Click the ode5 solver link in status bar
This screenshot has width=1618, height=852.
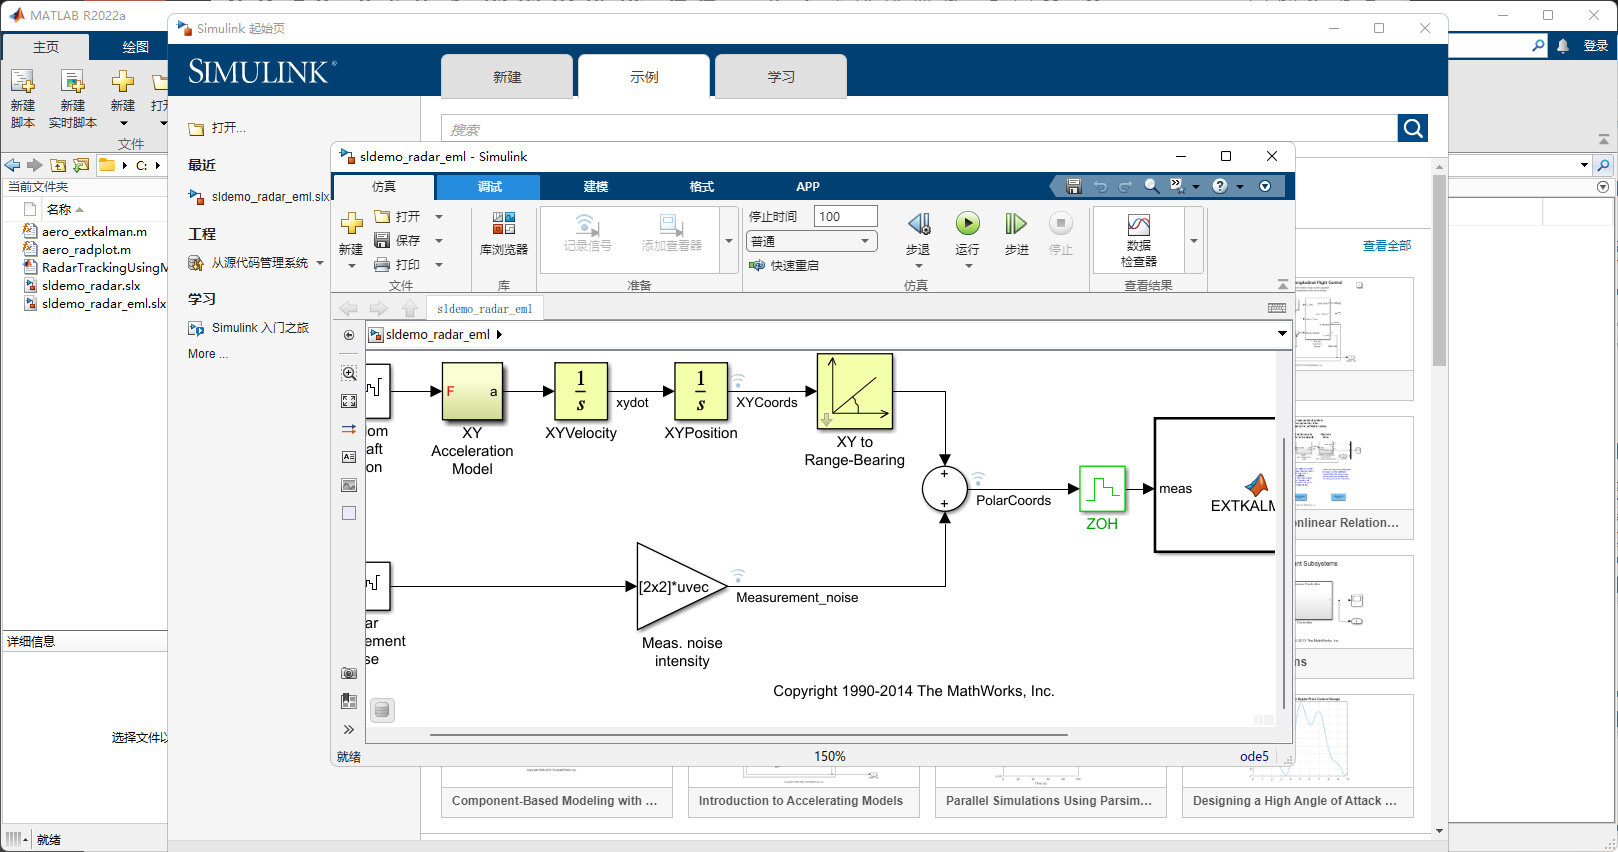pyautogui.click(x=1254, y=756)
